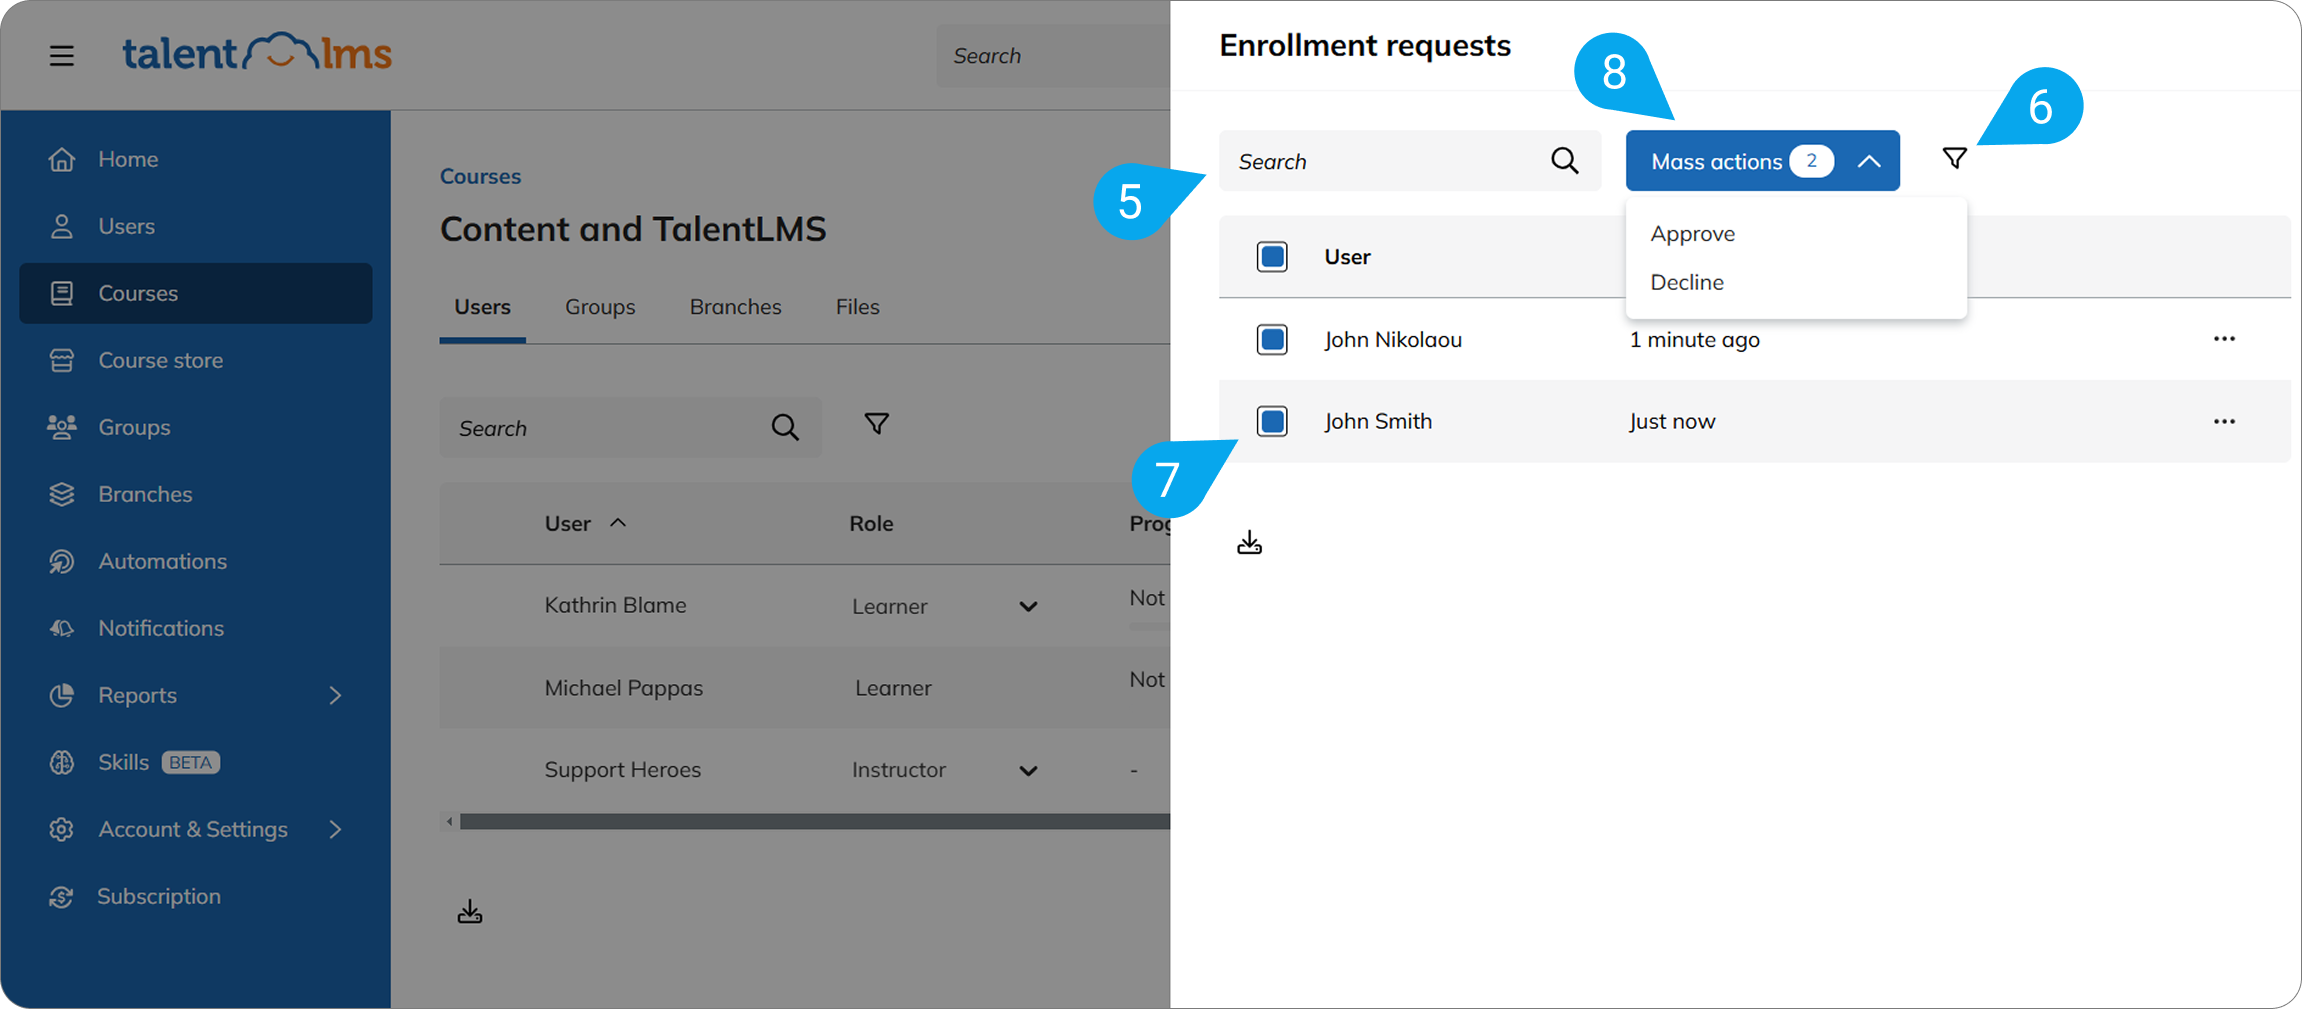
Task: Click the Subscription icon
Action: tap(62, 896)
